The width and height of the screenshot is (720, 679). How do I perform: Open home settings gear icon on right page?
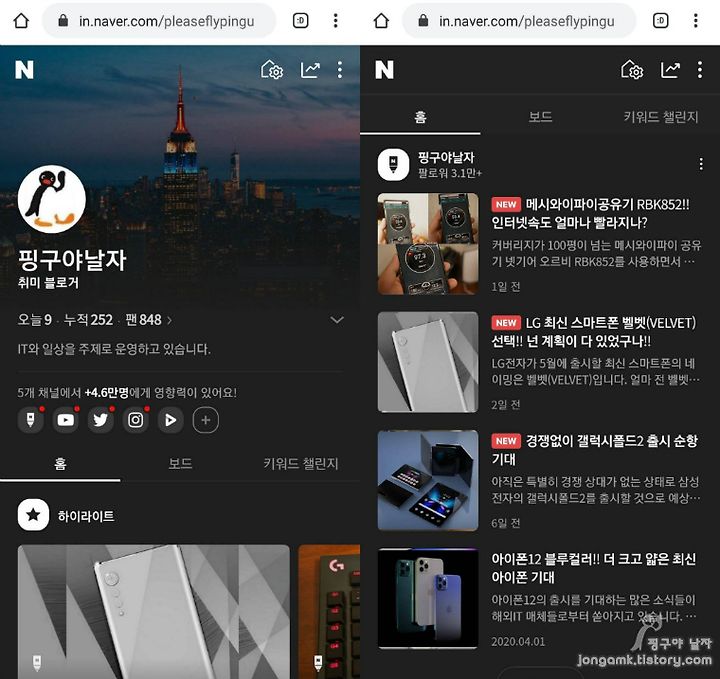(632, 70)
